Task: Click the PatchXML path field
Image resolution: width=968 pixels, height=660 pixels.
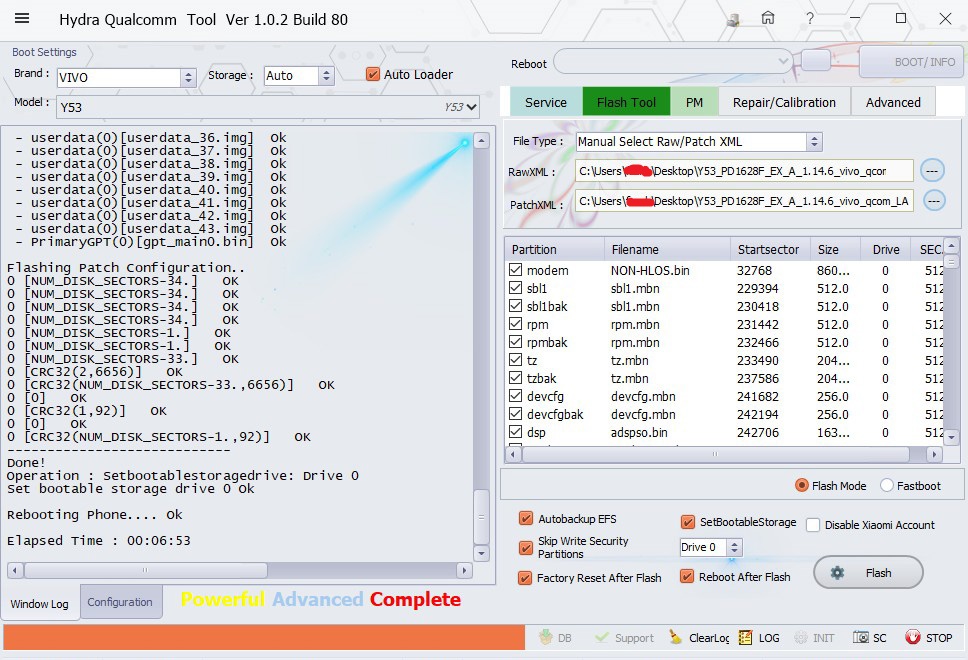Action: tap(744, 201)
